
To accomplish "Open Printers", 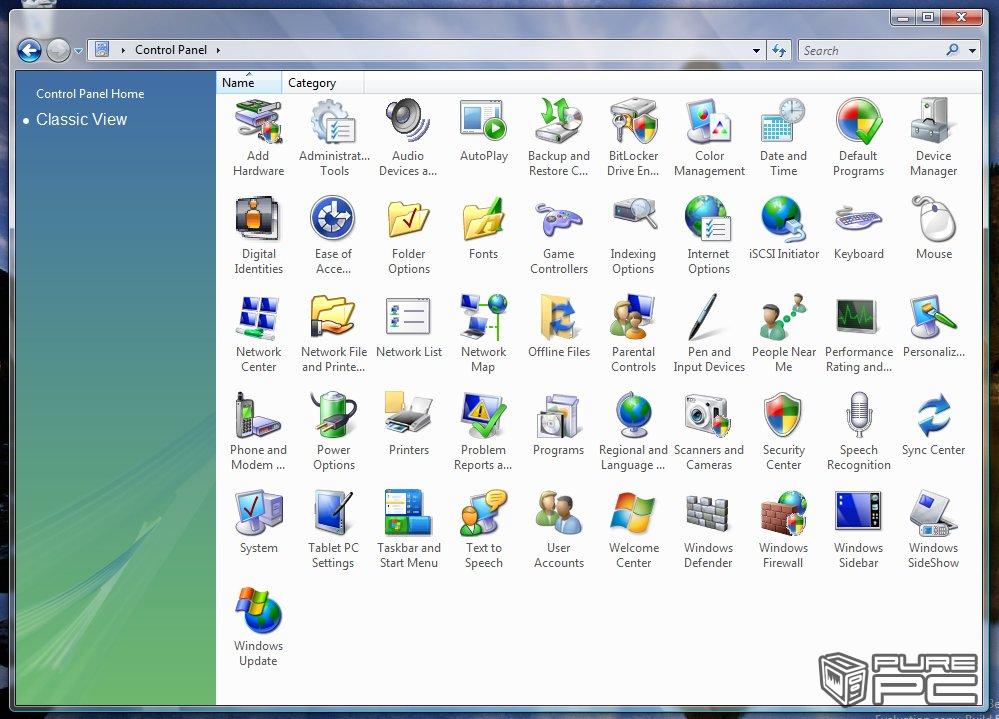I will coord(408,425).
